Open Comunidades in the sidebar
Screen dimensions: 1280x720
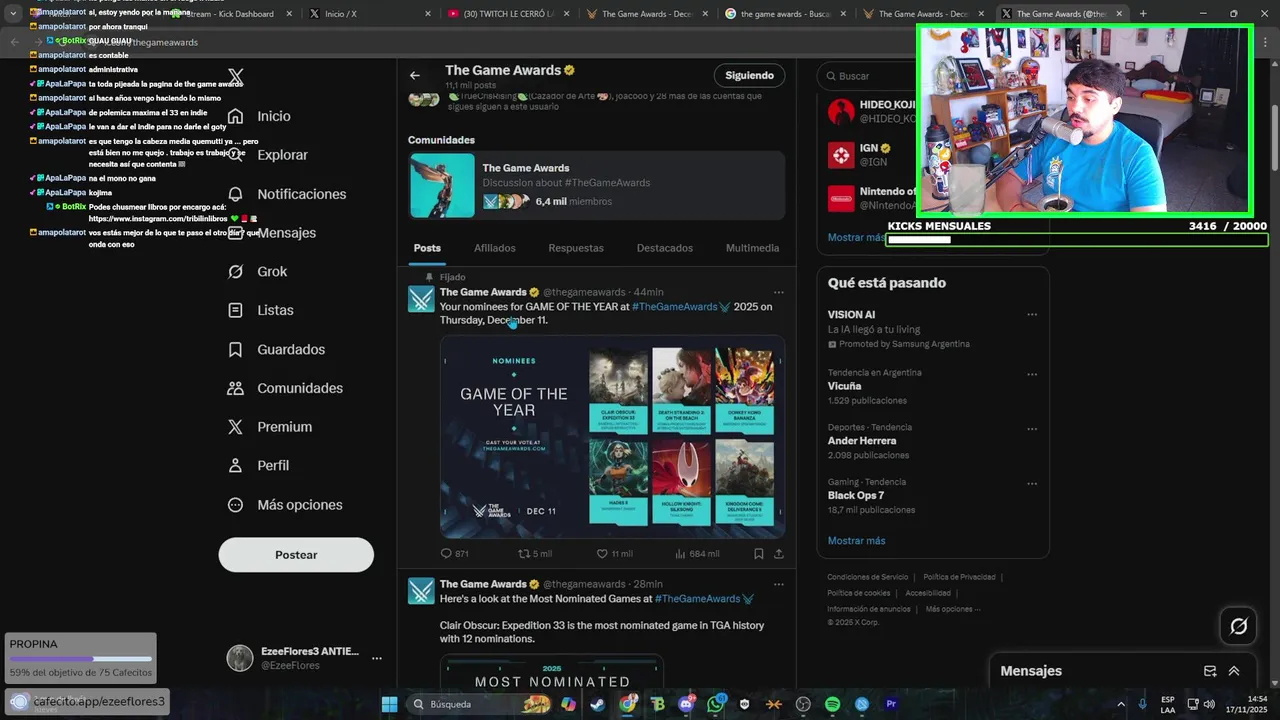point(285,388)
